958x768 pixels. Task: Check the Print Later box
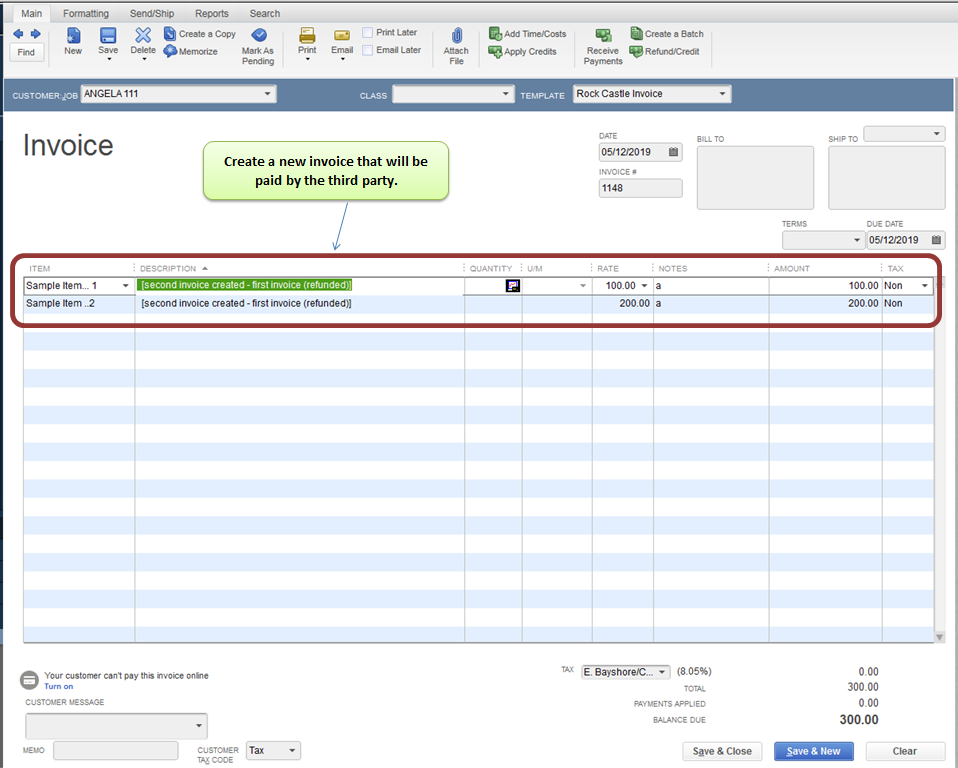(x=368, y=32)
